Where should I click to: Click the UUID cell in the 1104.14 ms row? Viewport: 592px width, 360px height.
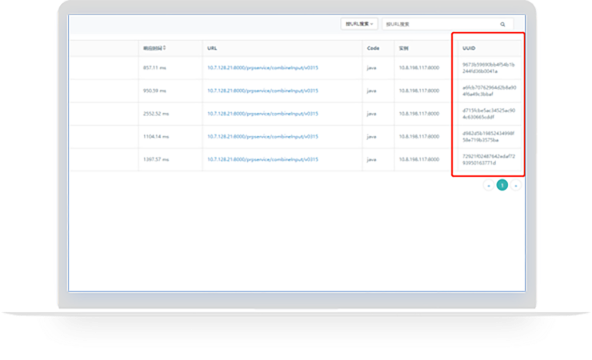click(x=488, y=137)
